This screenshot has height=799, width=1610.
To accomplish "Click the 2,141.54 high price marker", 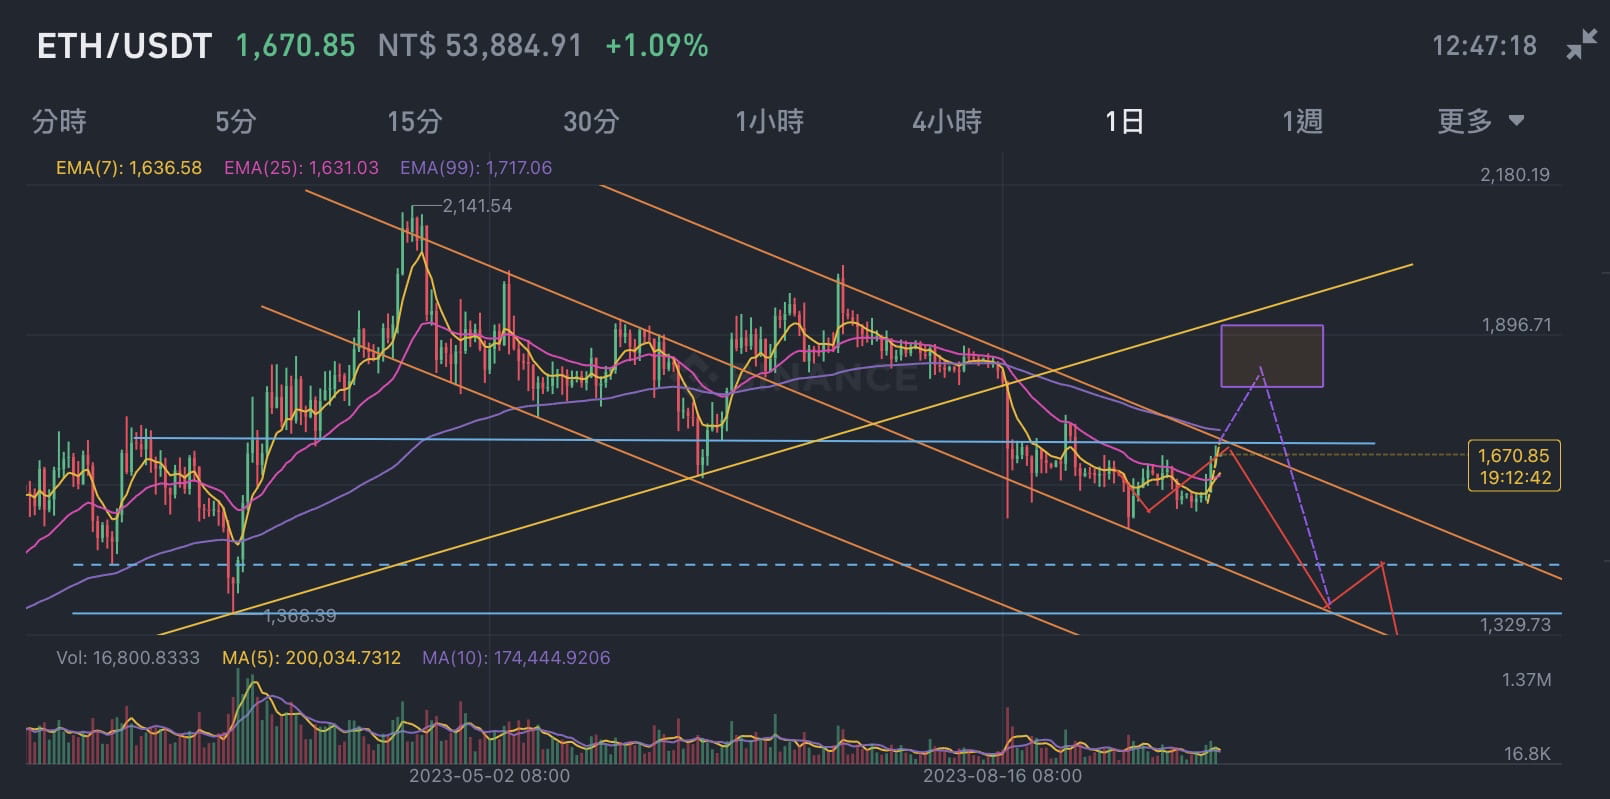I will pyautogui.click(x=477, y=206).
